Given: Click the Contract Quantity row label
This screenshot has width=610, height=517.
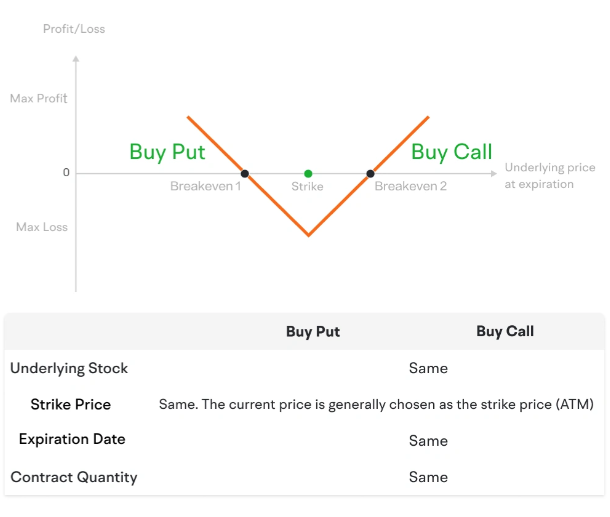Looking at the screenshot, I should (x=74, y=477).
